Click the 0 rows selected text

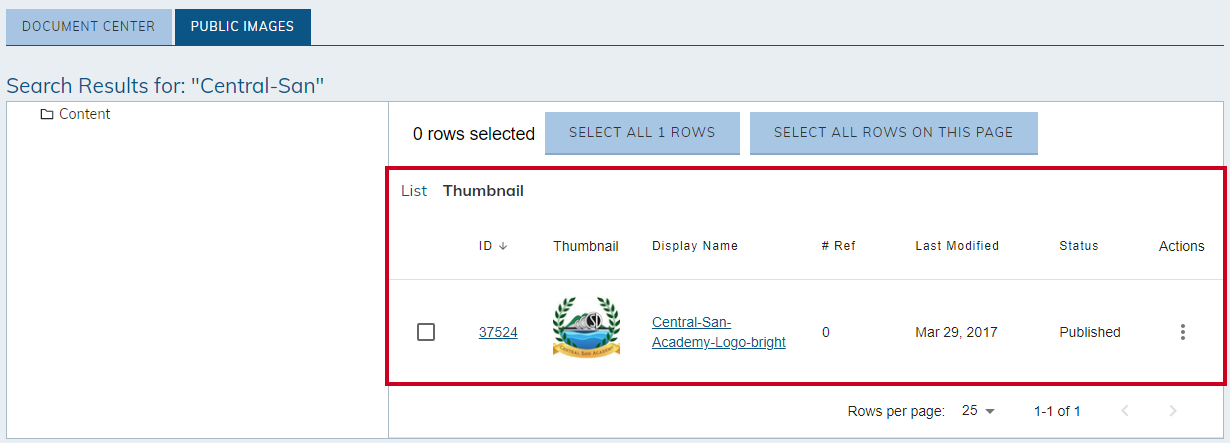coord(474,134)
